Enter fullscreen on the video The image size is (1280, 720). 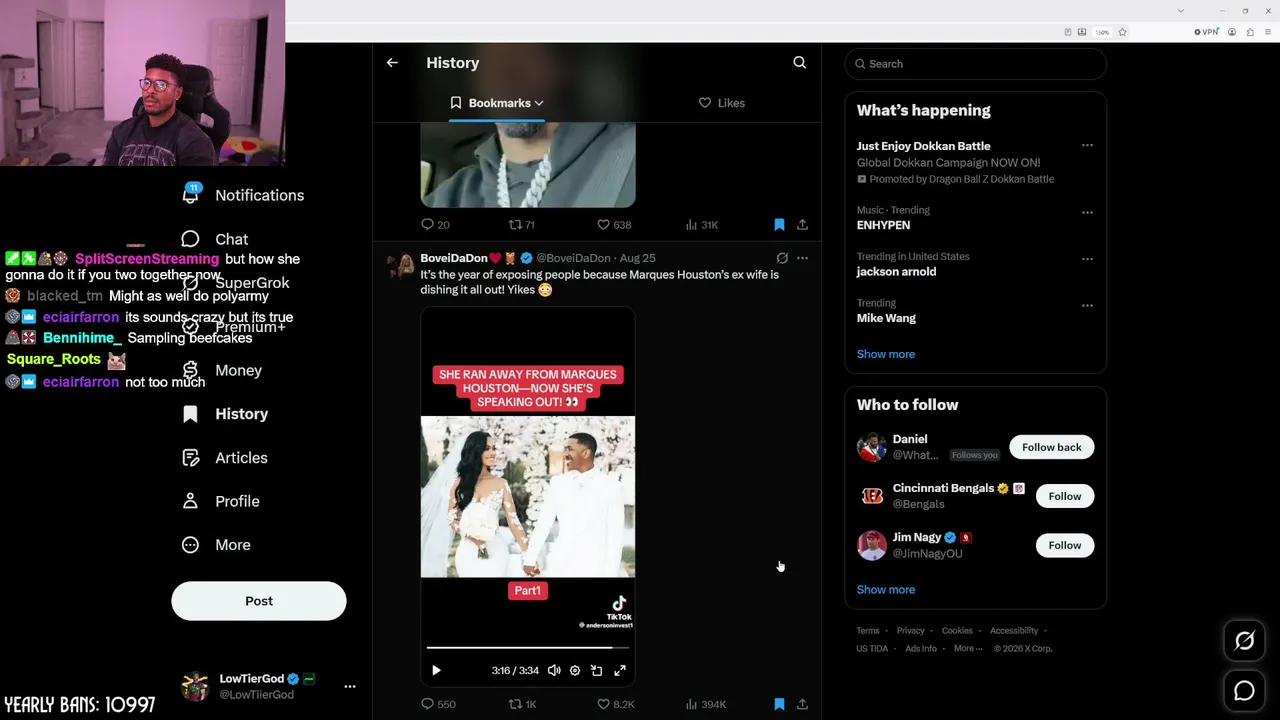click(x=620, y=671)
